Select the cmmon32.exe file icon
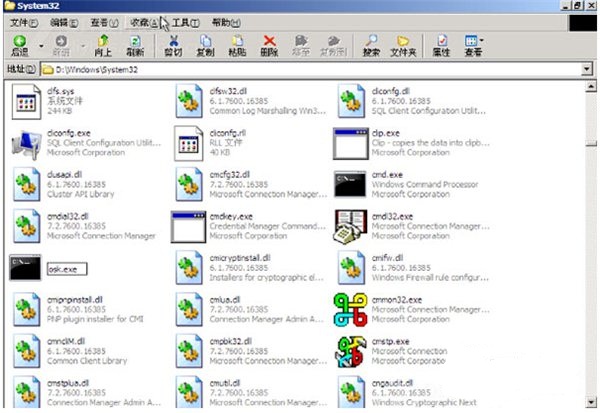This screenshot has width=600, height=413. [x=350, y=309]
